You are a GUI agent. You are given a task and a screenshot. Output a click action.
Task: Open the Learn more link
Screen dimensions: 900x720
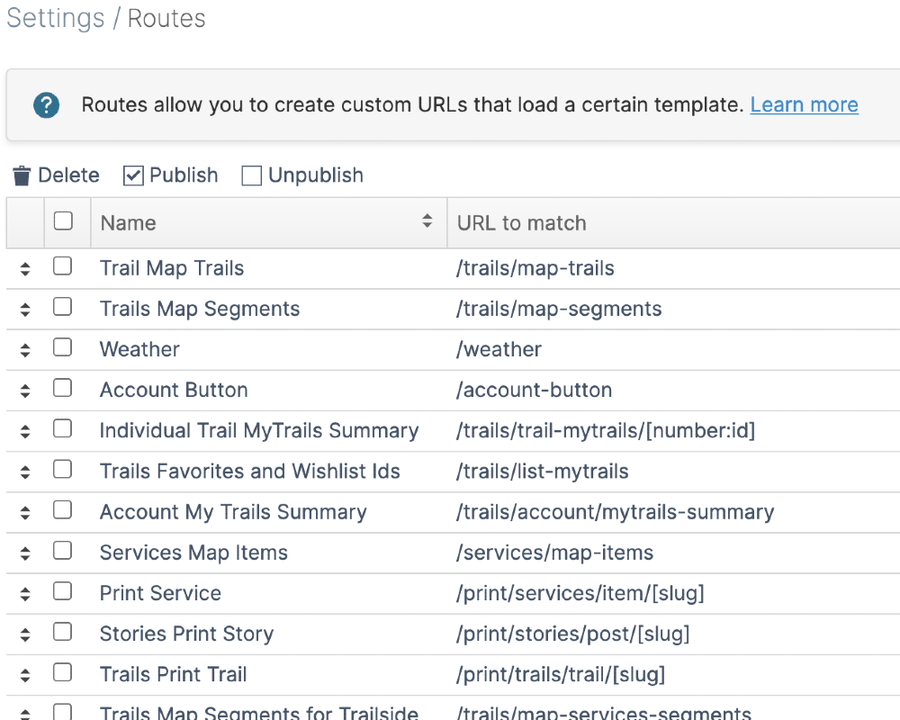[x=804, y=104]
